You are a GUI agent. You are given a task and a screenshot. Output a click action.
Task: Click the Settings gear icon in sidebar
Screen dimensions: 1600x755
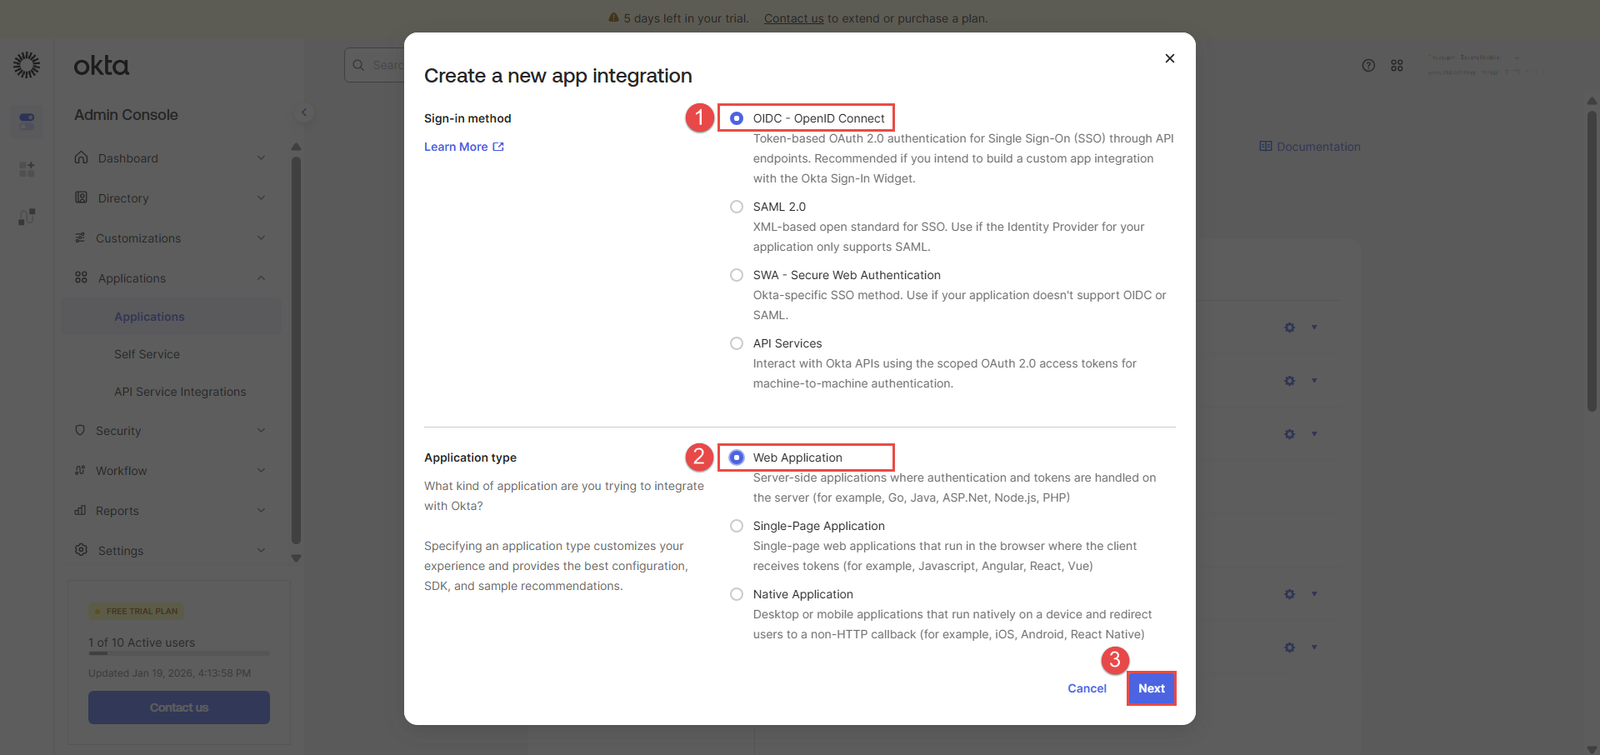click(81, 550)
